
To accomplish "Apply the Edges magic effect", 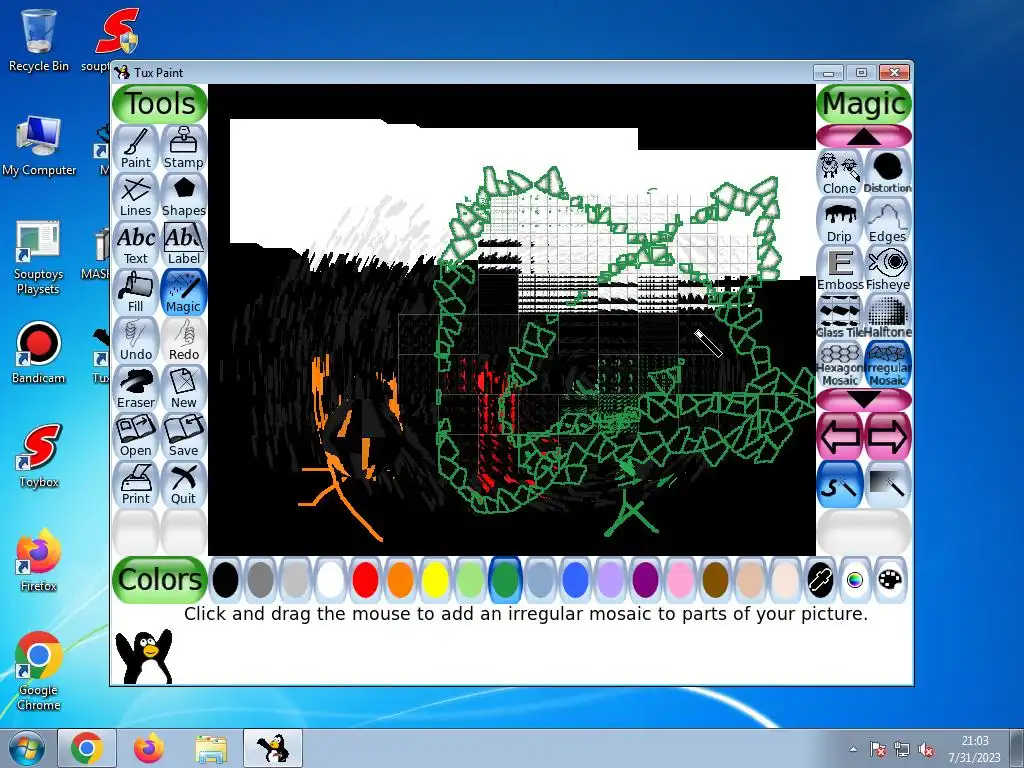I will (x=888, y=221).
